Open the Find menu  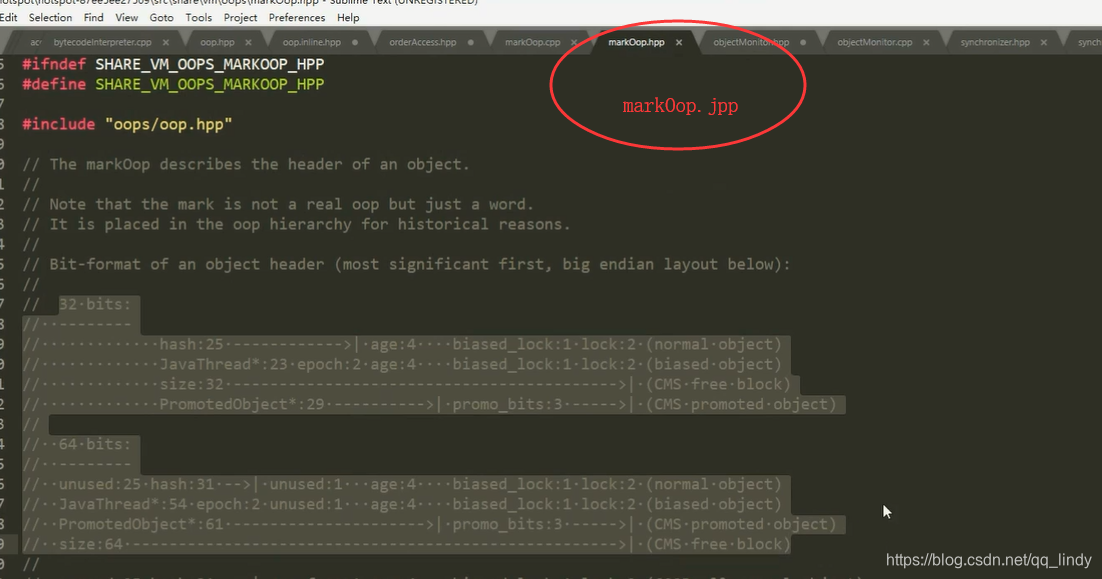[93, 18]
